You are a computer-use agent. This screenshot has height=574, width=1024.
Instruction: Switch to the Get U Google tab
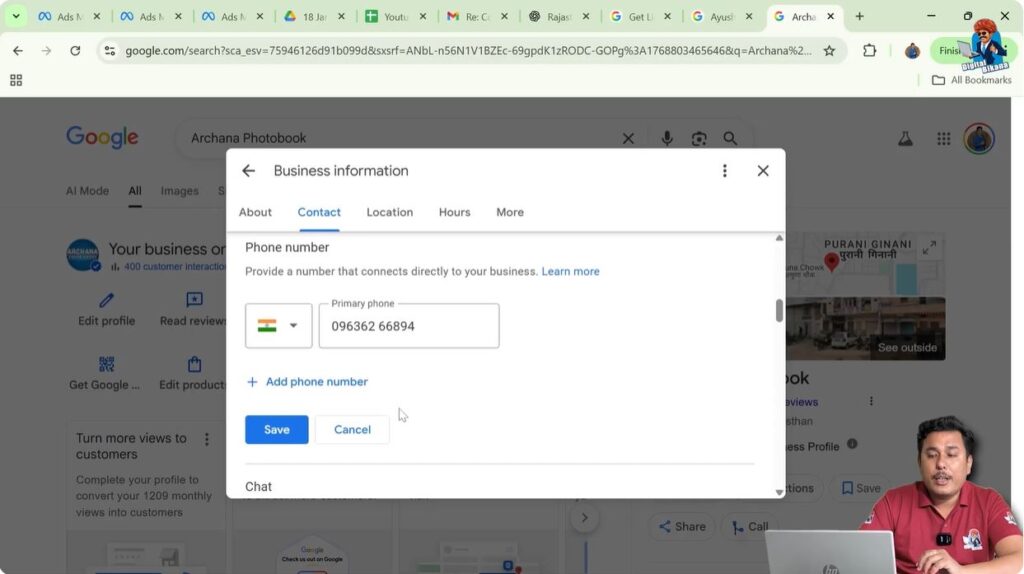[x=641, y=16]
